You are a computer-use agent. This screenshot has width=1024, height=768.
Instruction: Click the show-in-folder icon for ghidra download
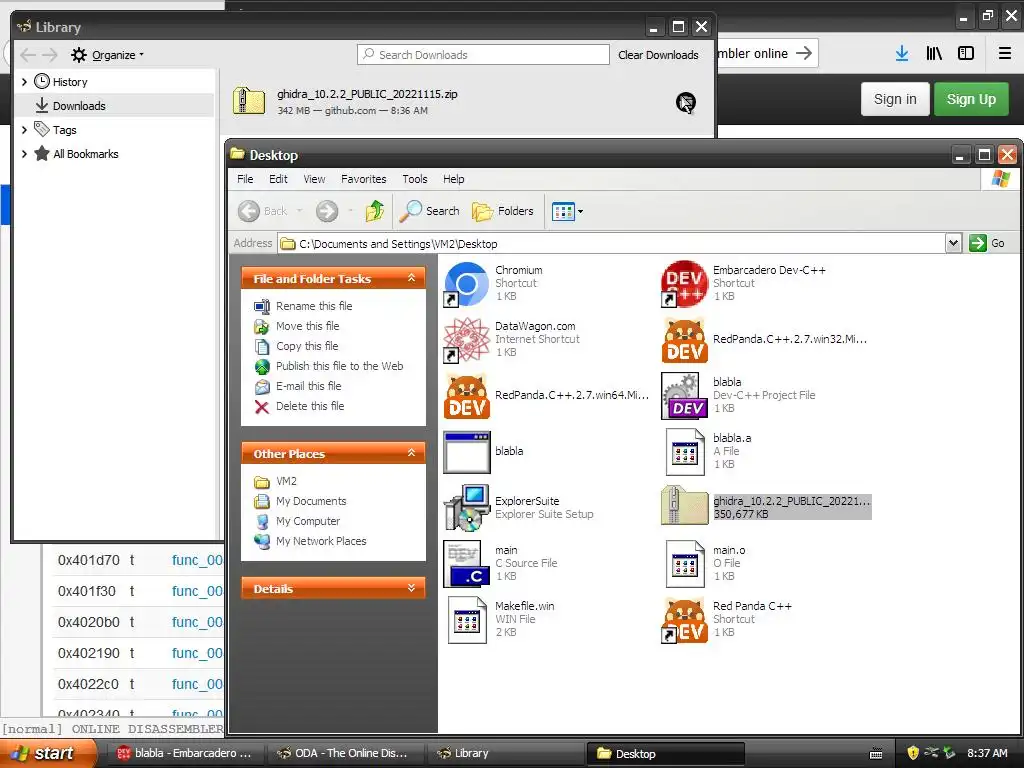click(686, 103)
